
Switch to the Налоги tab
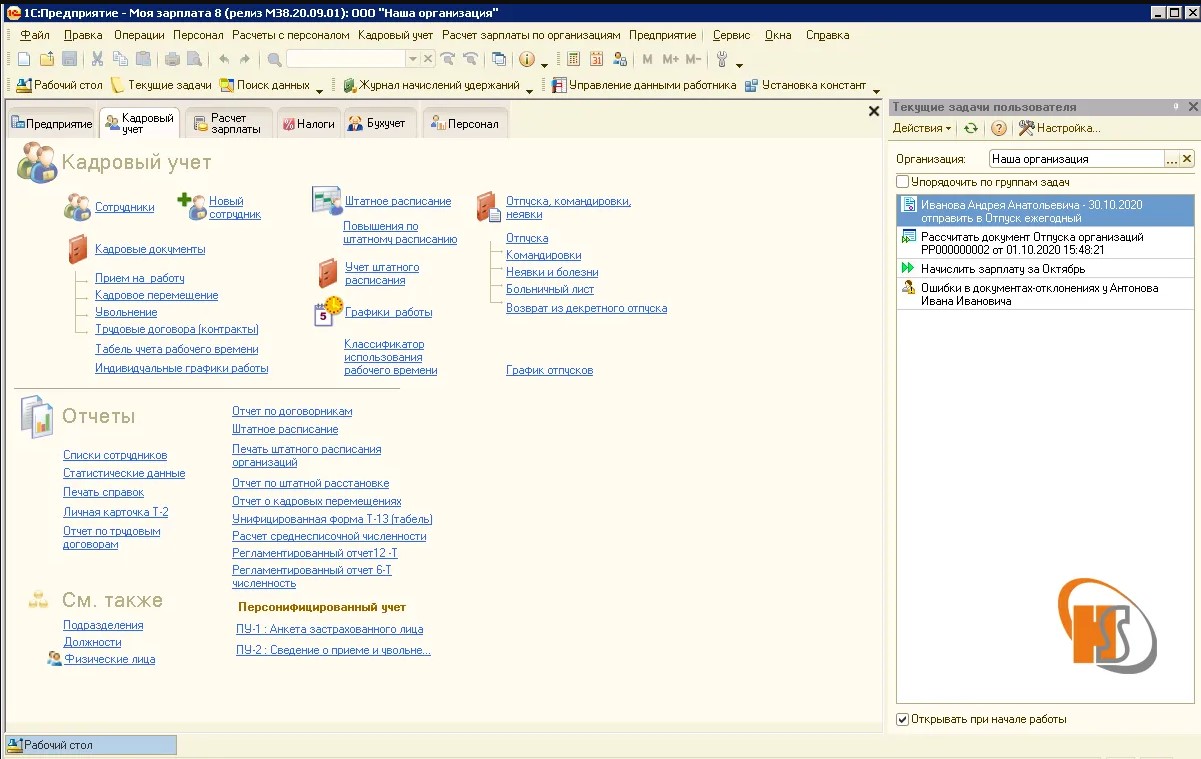308,124
